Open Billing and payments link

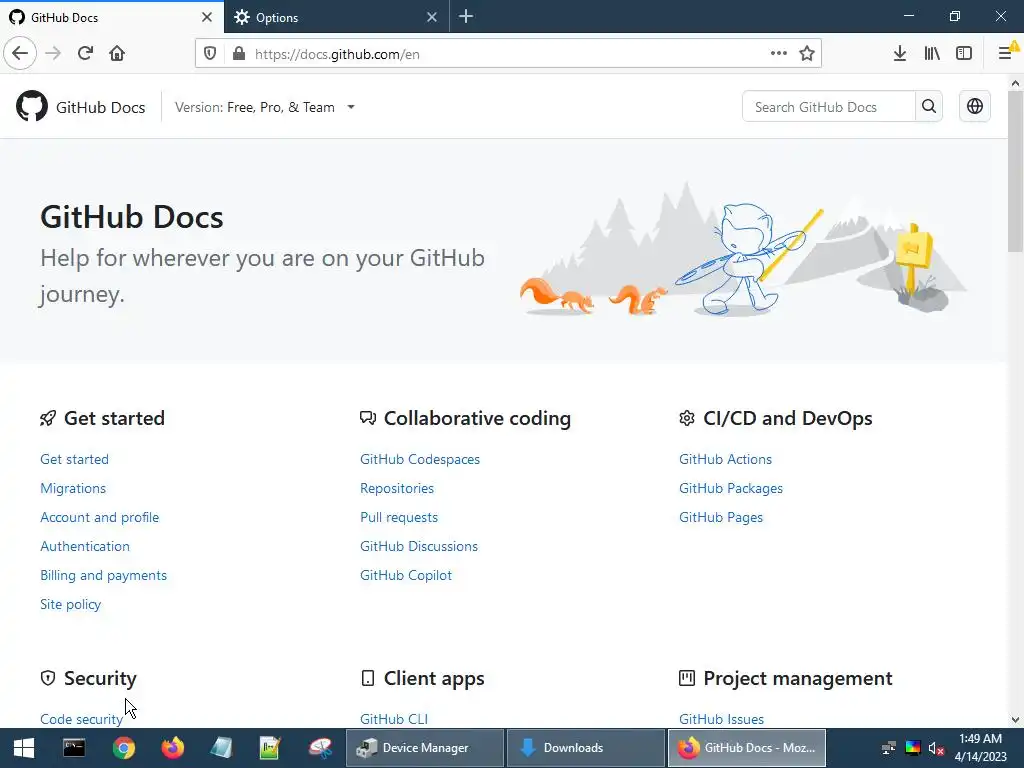(103, 575)
